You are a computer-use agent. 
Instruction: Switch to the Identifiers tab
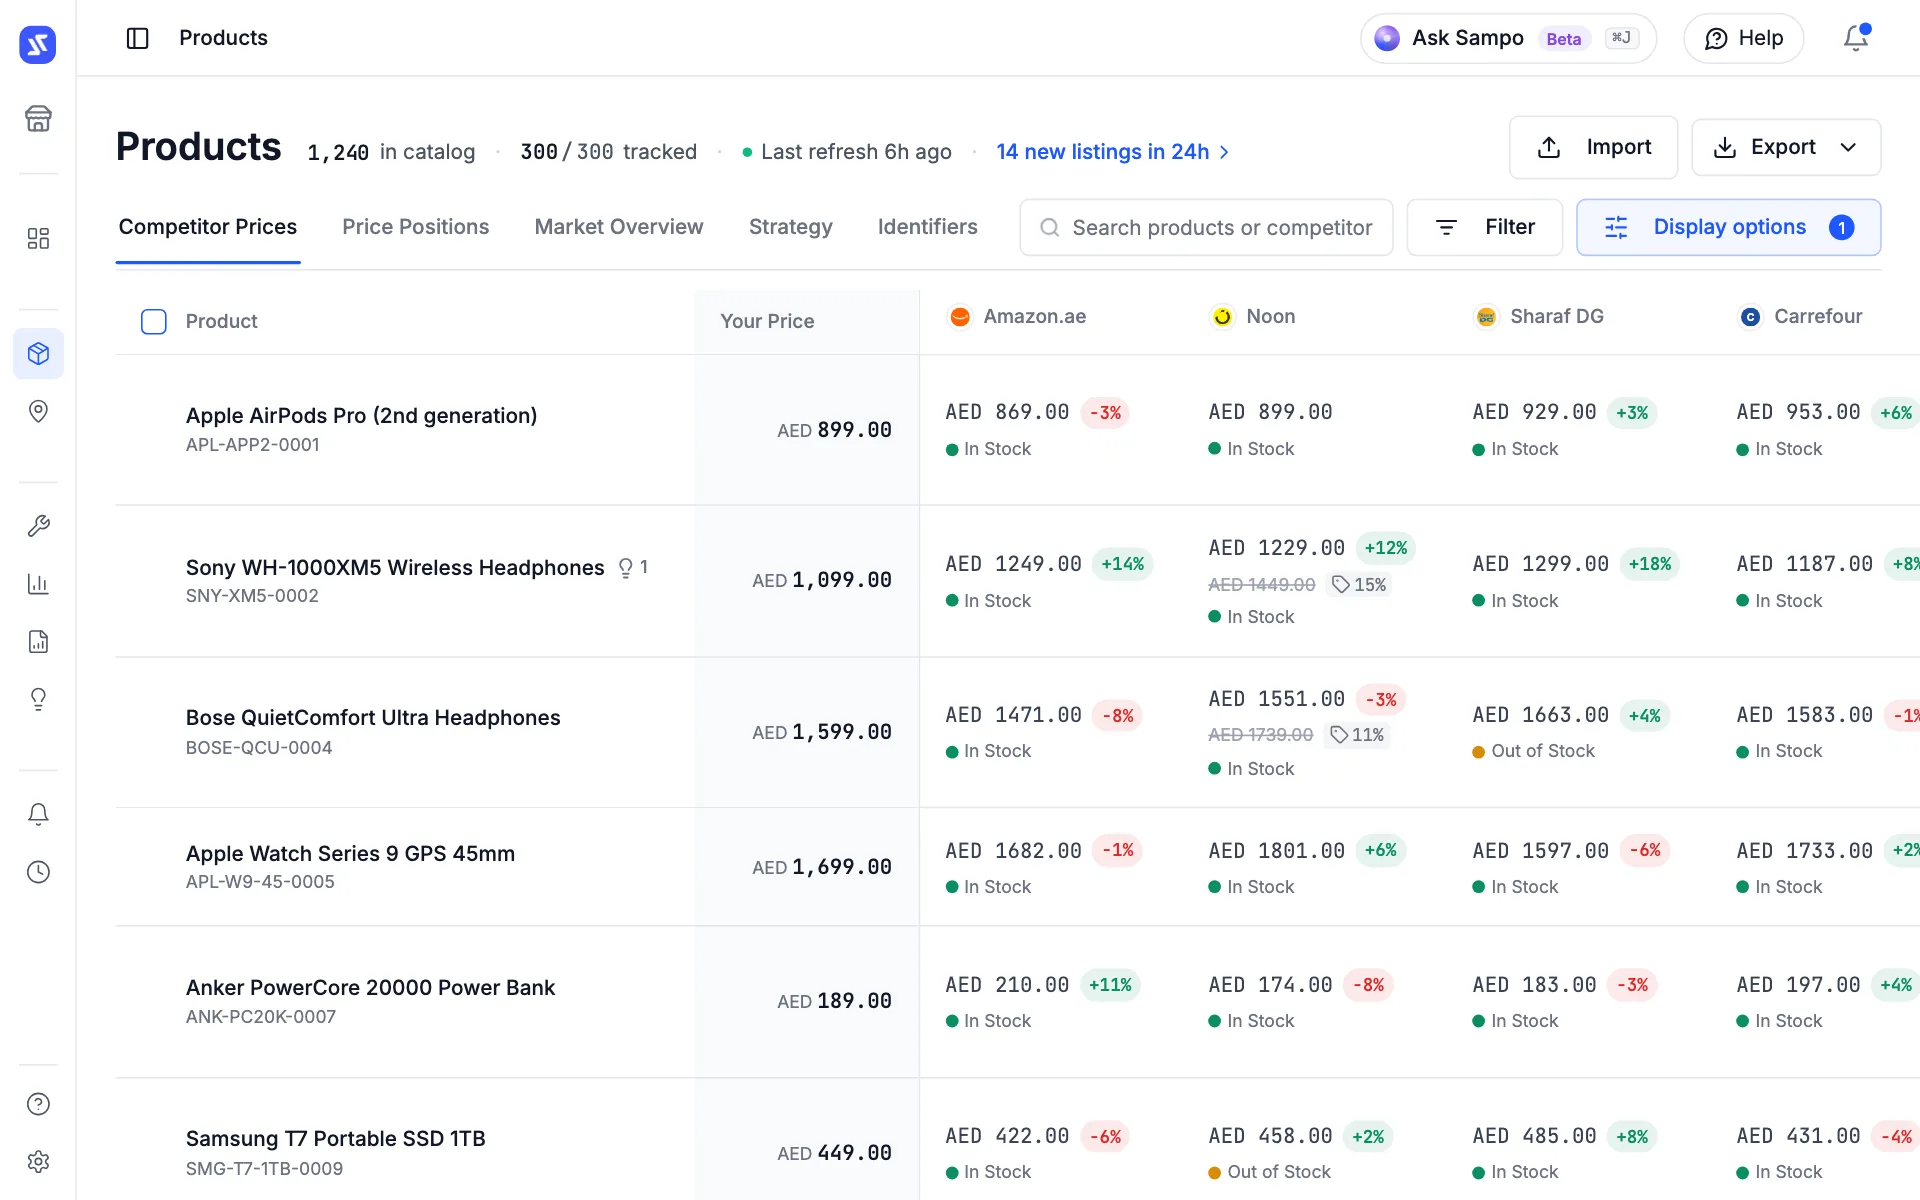coord(928,227)
